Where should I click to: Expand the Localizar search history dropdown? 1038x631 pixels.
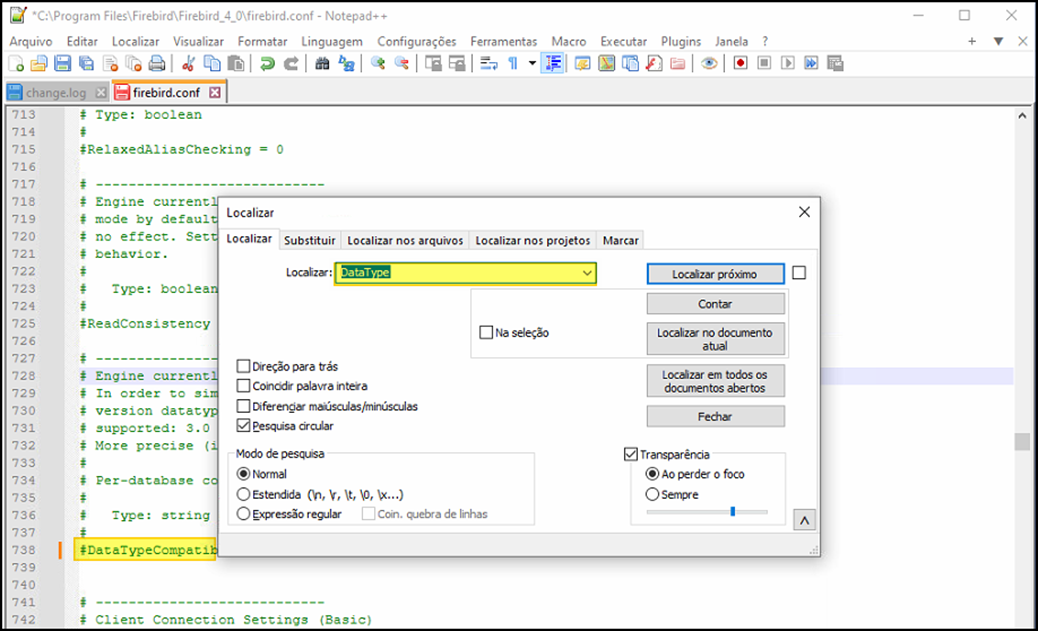pos(587,273)
